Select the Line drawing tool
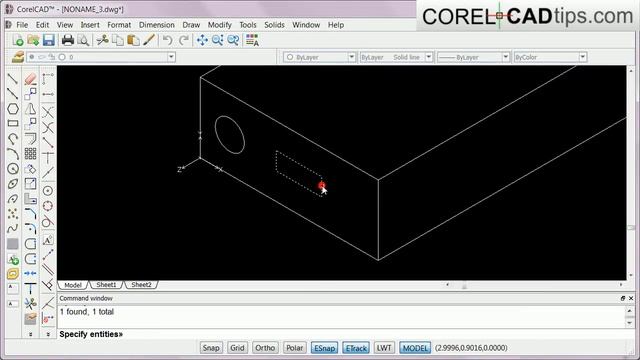640x360 pixels. (13, 79)
